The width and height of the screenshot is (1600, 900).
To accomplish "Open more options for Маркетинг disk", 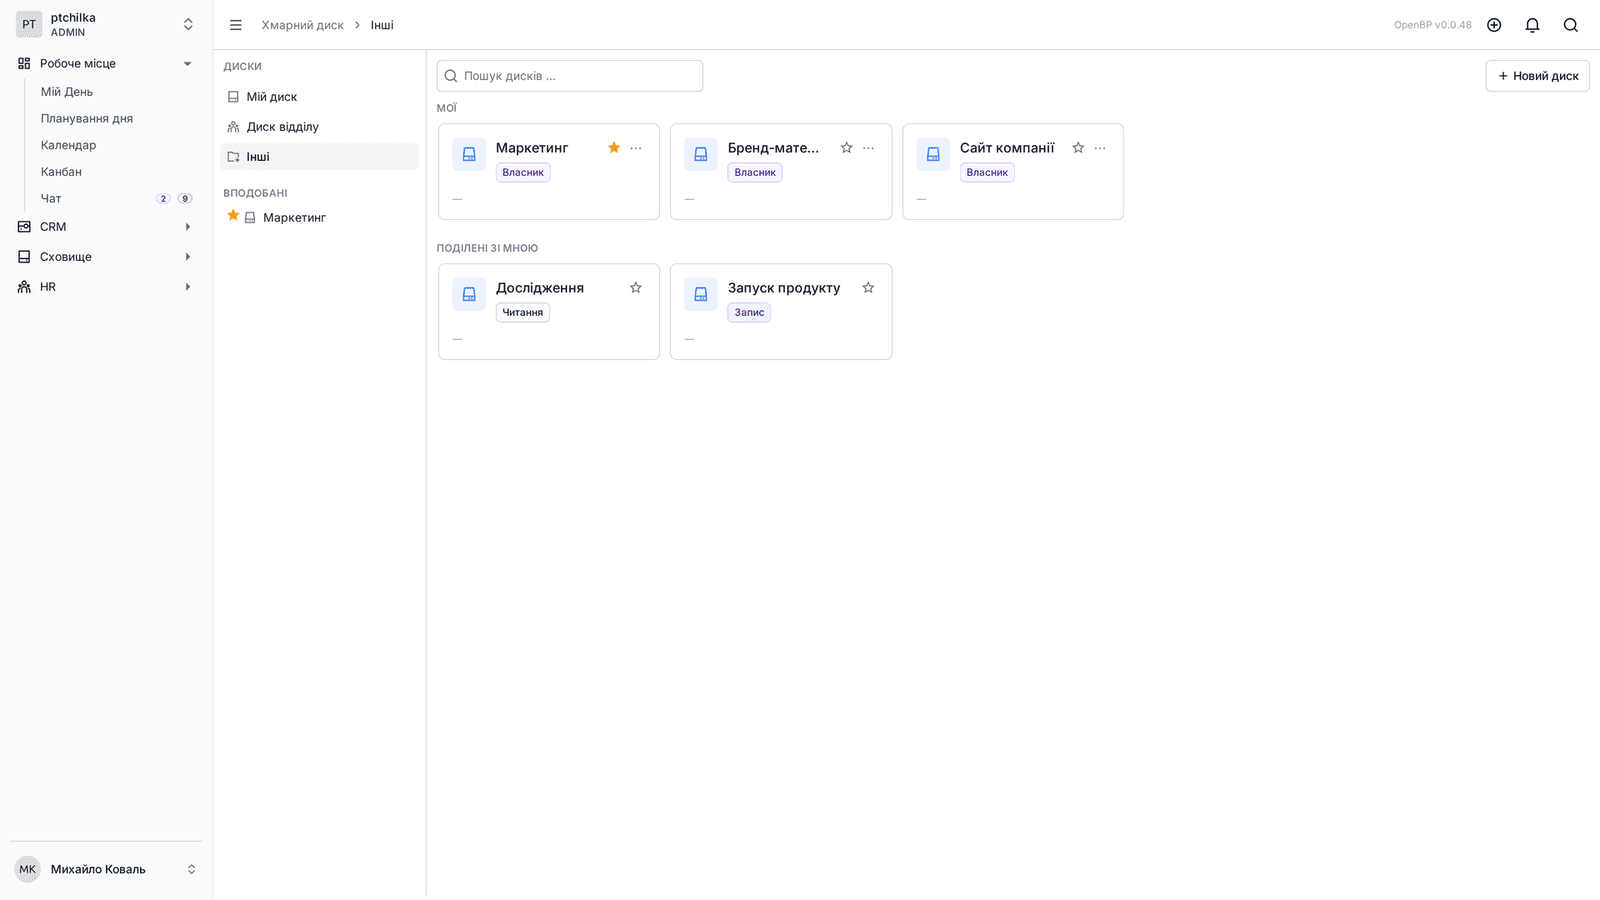I will point(636,148).
